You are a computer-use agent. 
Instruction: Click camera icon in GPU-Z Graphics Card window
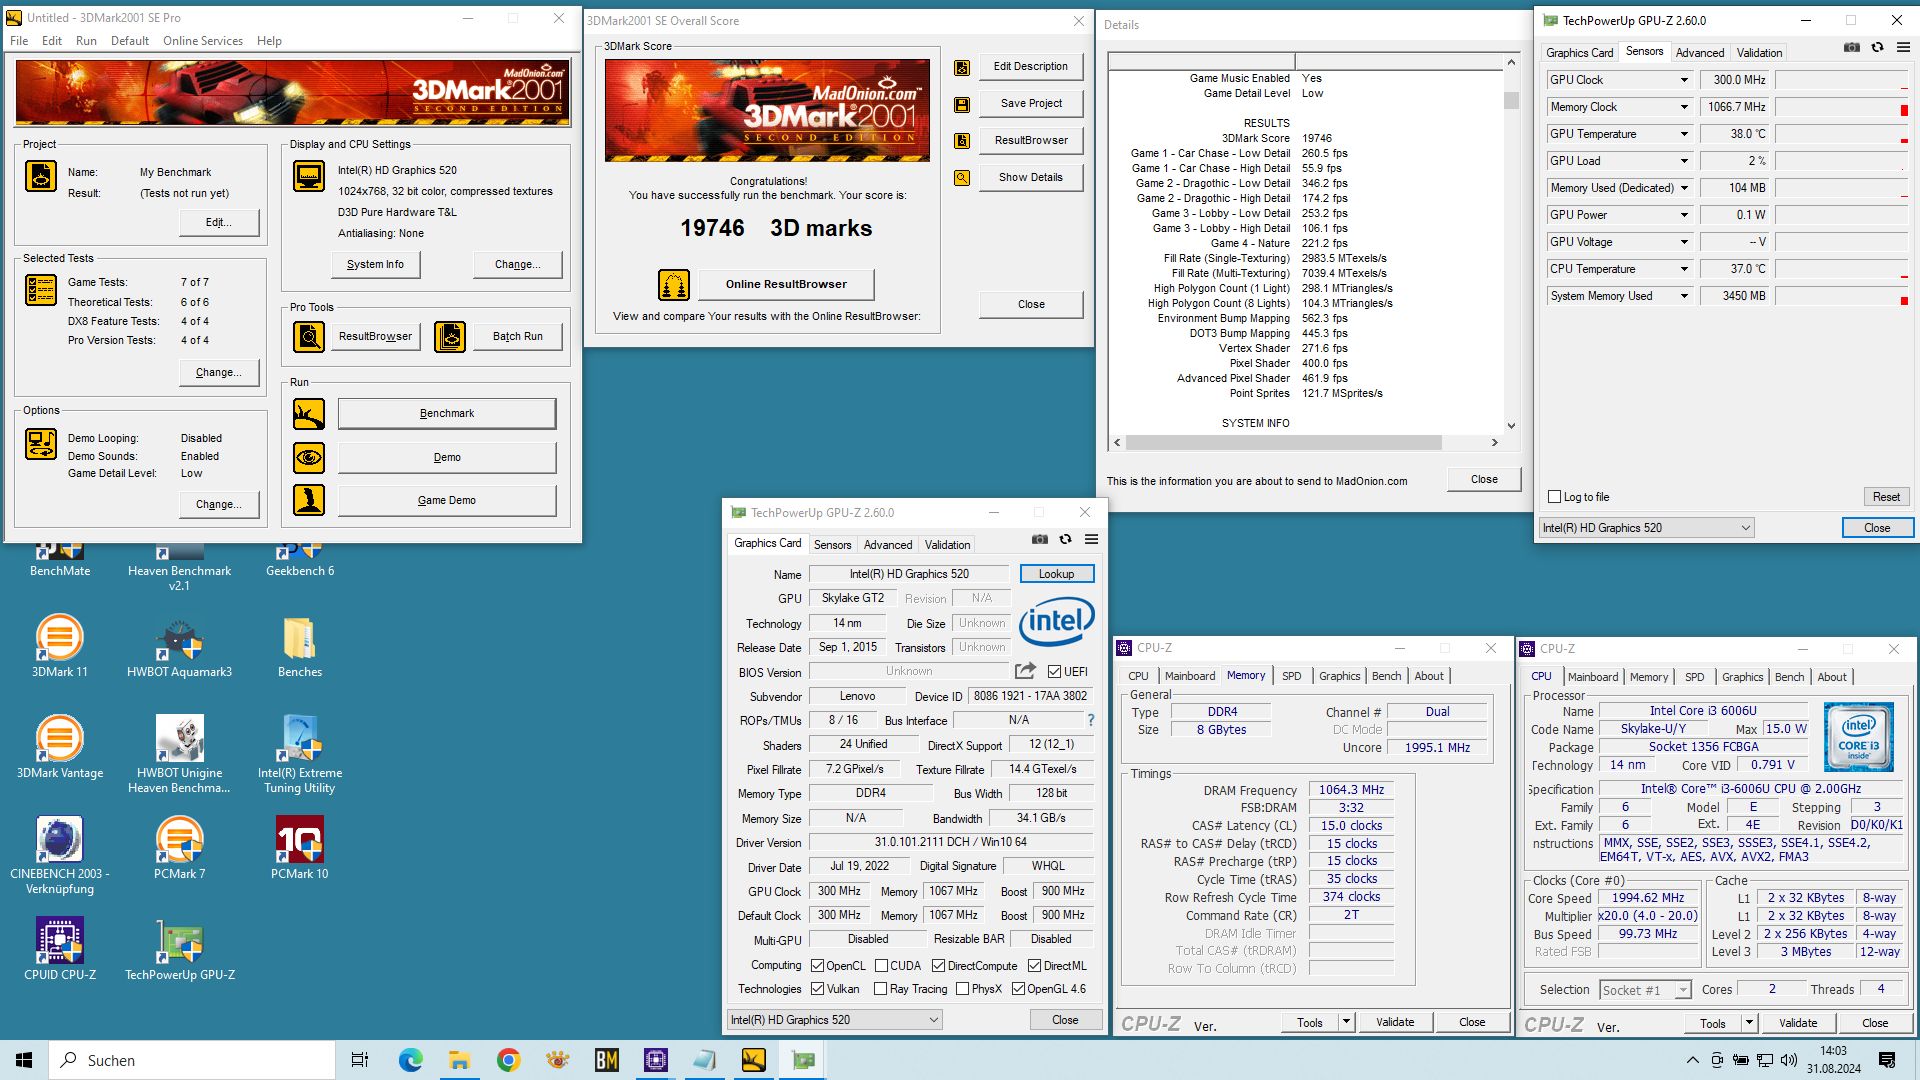point(1040,539)
